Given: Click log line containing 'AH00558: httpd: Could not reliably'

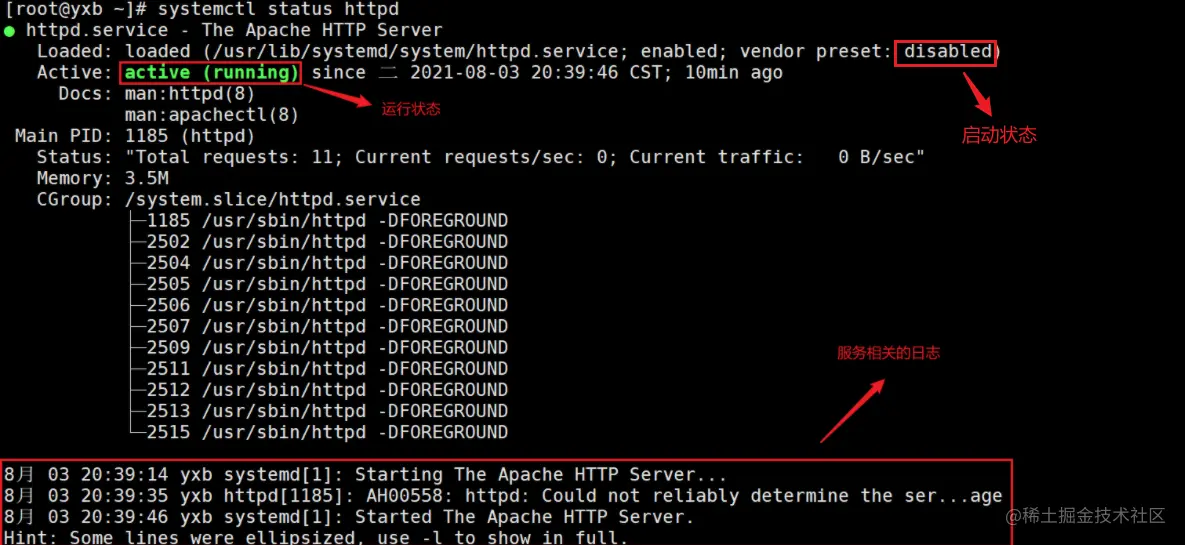Looking at the screenshot, I should click(x=503, y=497).
